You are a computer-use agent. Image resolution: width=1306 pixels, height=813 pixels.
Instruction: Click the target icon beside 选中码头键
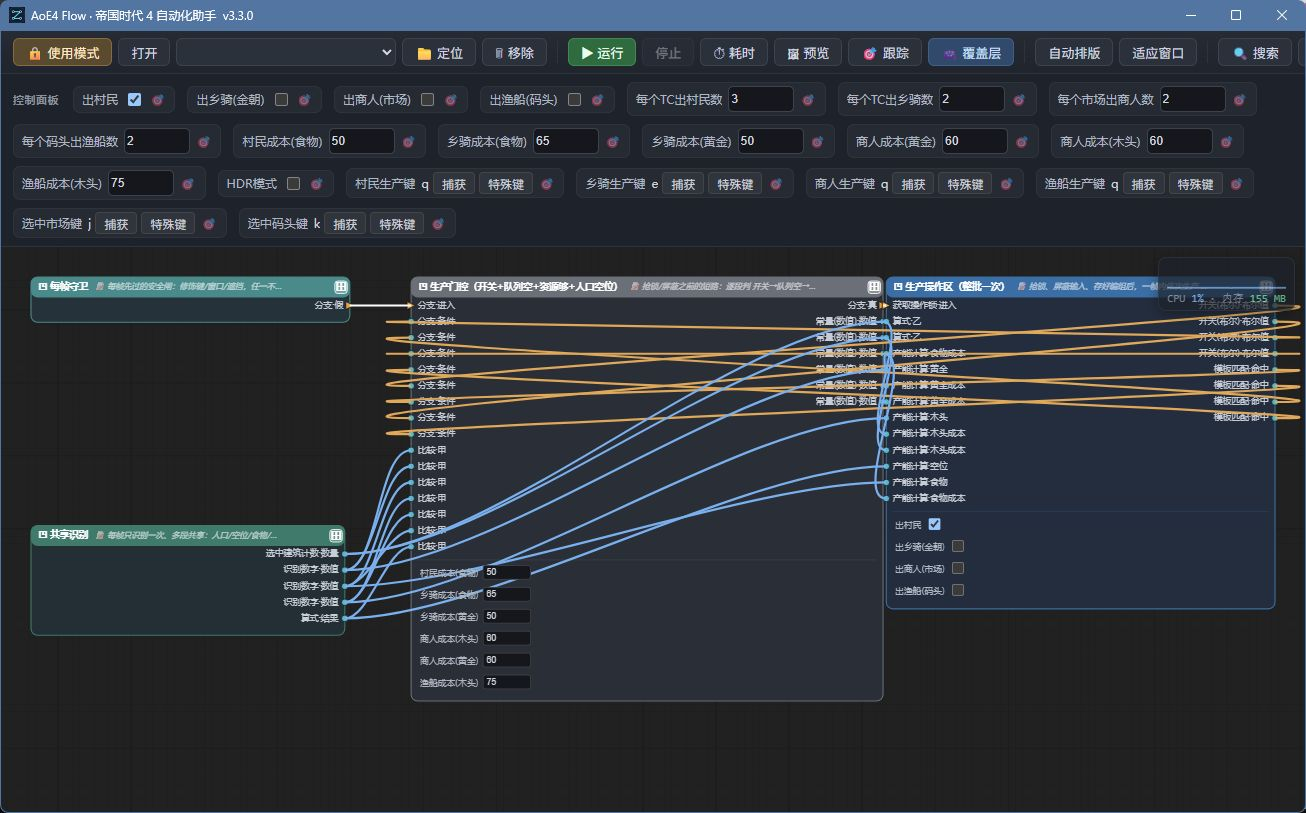pos(438,224)
